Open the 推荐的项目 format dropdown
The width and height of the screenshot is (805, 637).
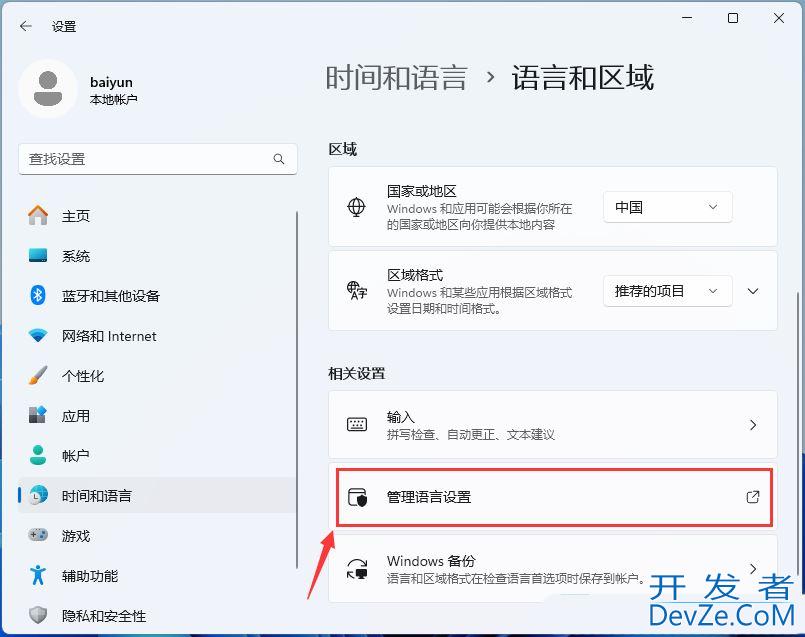click(x=667, y=291)
